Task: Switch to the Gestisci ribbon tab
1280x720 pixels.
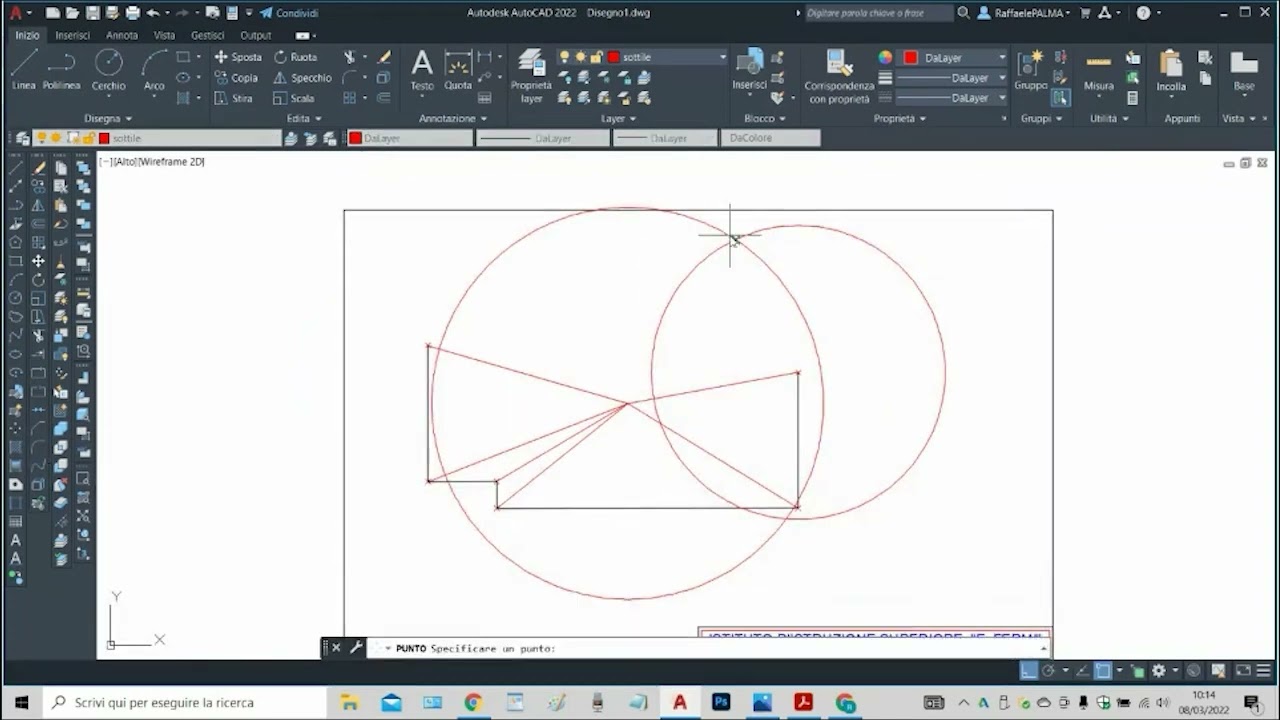Action: pos(208,35)
